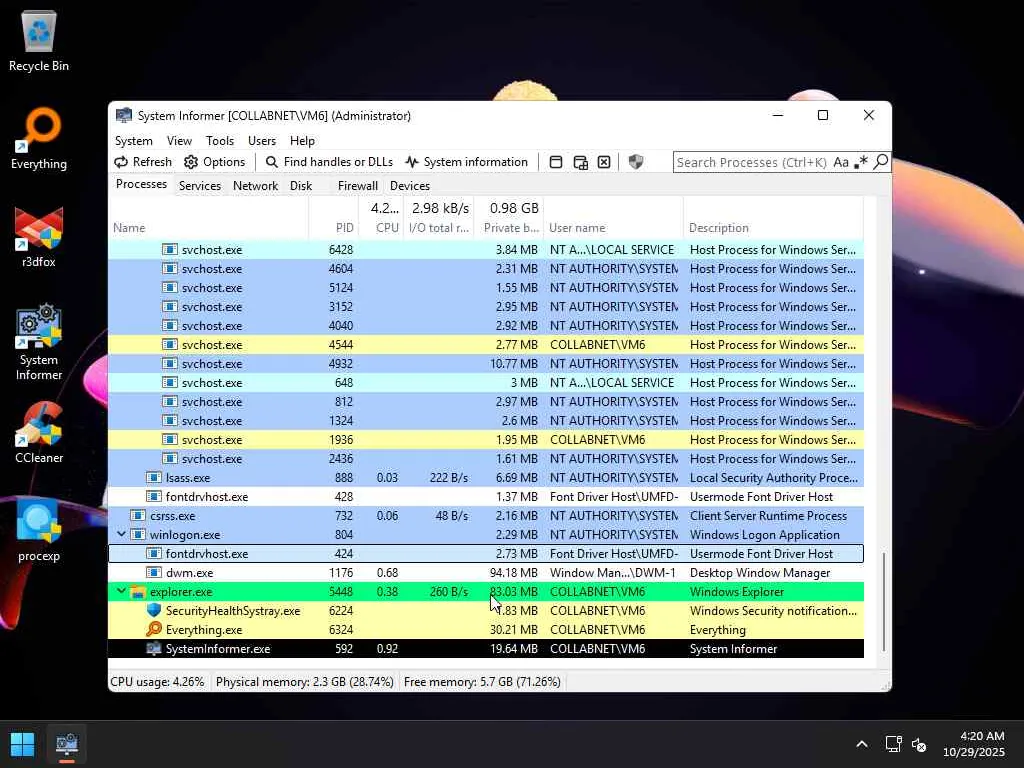This screenshot has width=1024, height=768.
Task: Collapse the explorer.exe tree node
Action: coord(121,590)
